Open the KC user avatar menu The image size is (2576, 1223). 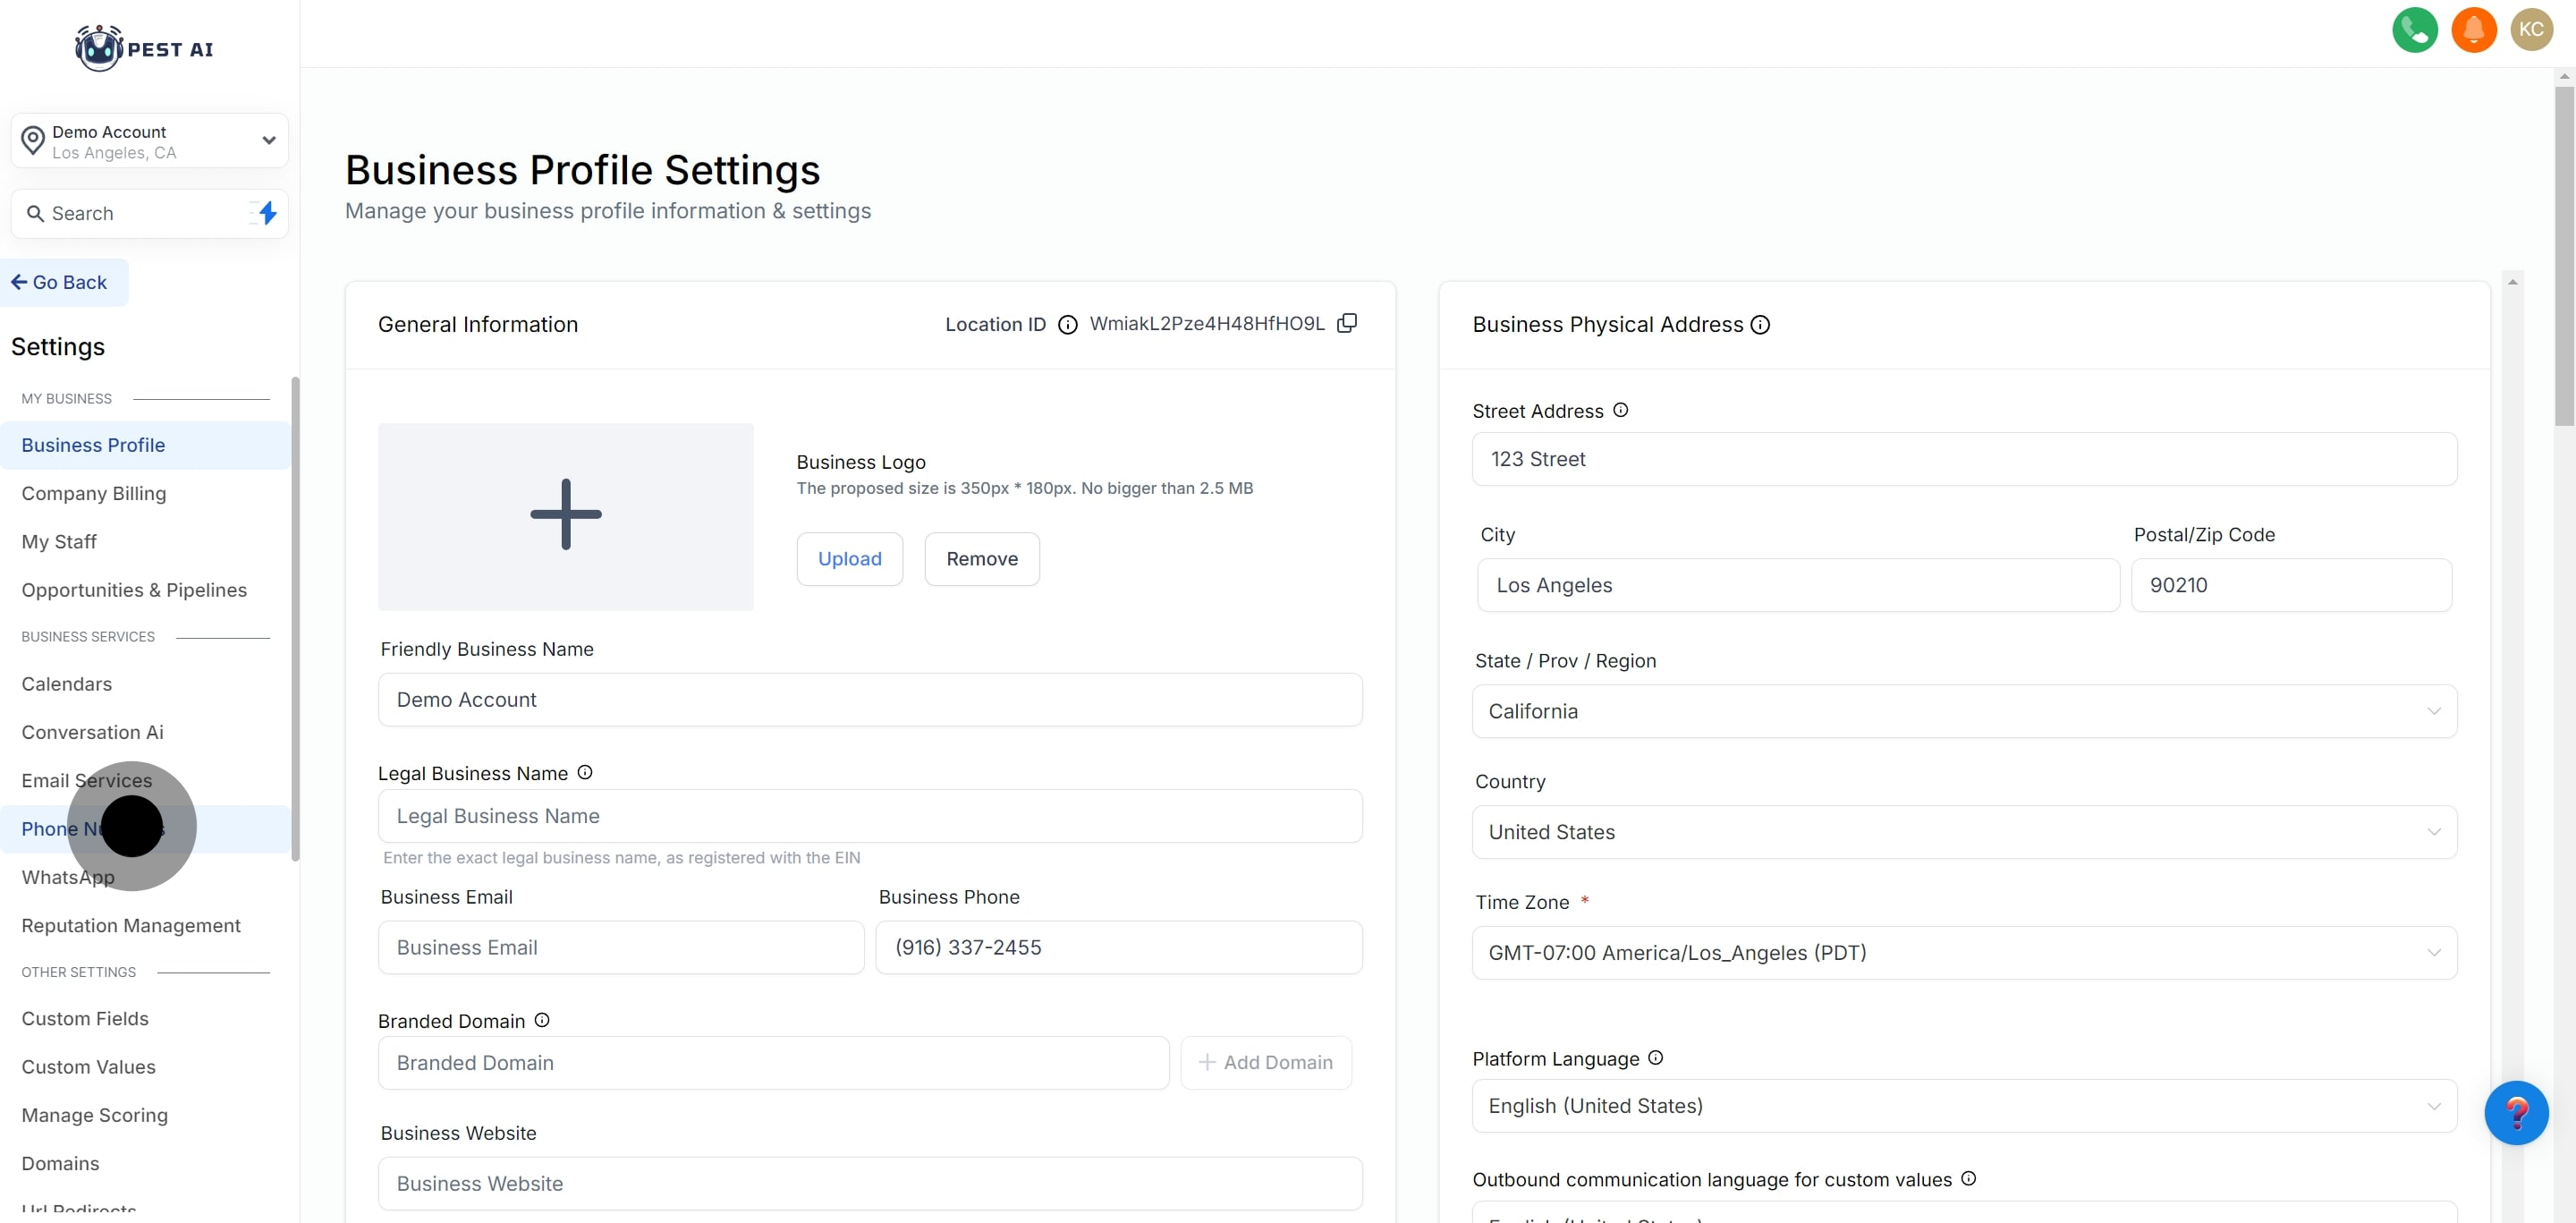pos(2531,29)
